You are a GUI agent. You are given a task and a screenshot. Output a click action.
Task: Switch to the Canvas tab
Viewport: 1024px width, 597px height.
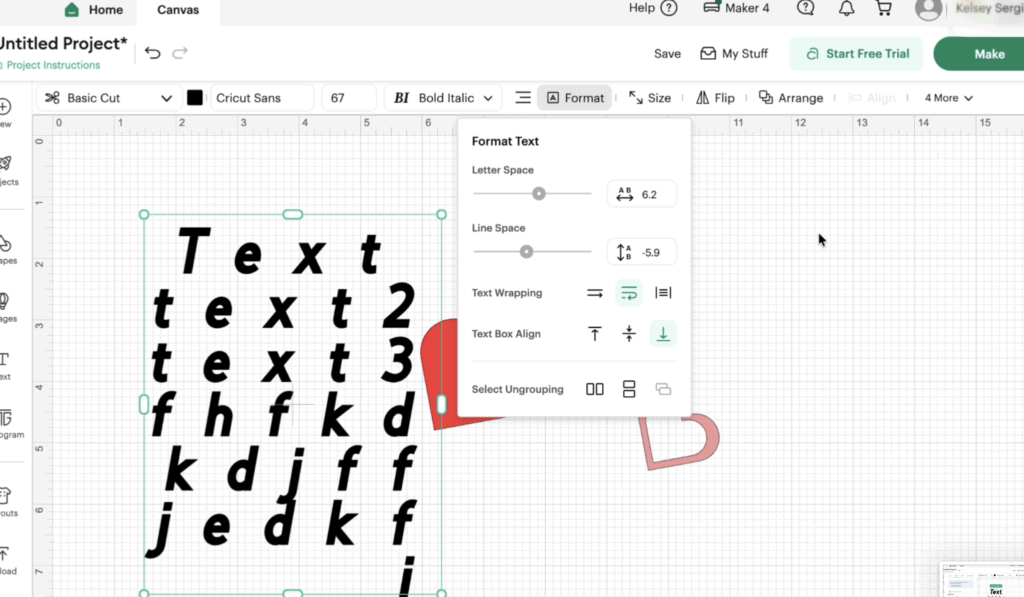(x=178, y=10)
